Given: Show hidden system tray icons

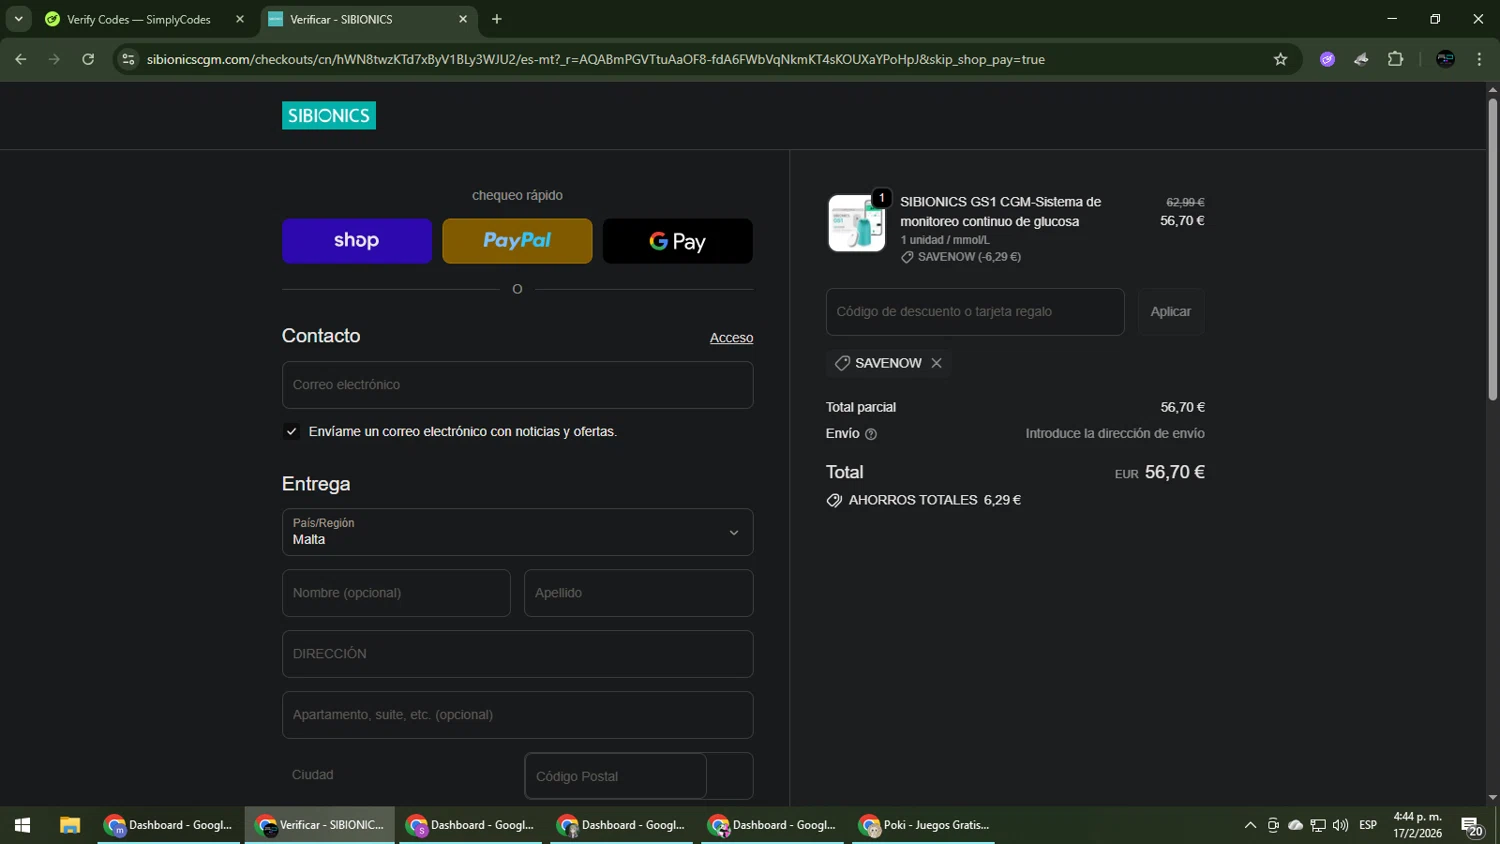Looking at the screenshot, I should coord(1250,825).
